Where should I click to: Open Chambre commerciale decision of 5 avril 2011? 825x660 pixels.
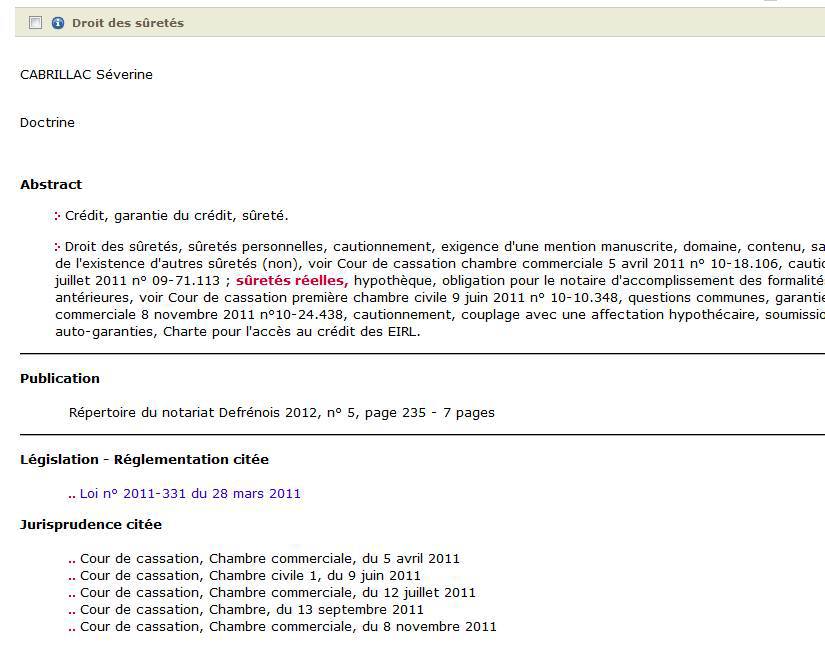270,559
